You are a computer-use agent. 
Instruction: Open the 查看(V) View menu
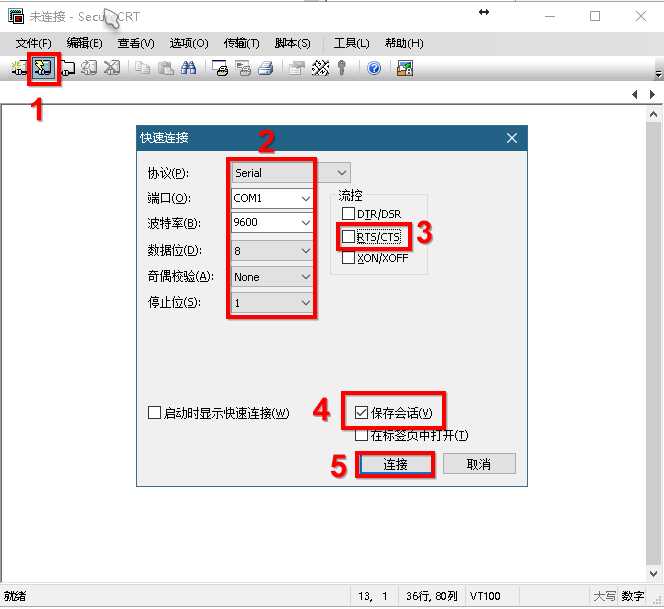pos(136,43)
